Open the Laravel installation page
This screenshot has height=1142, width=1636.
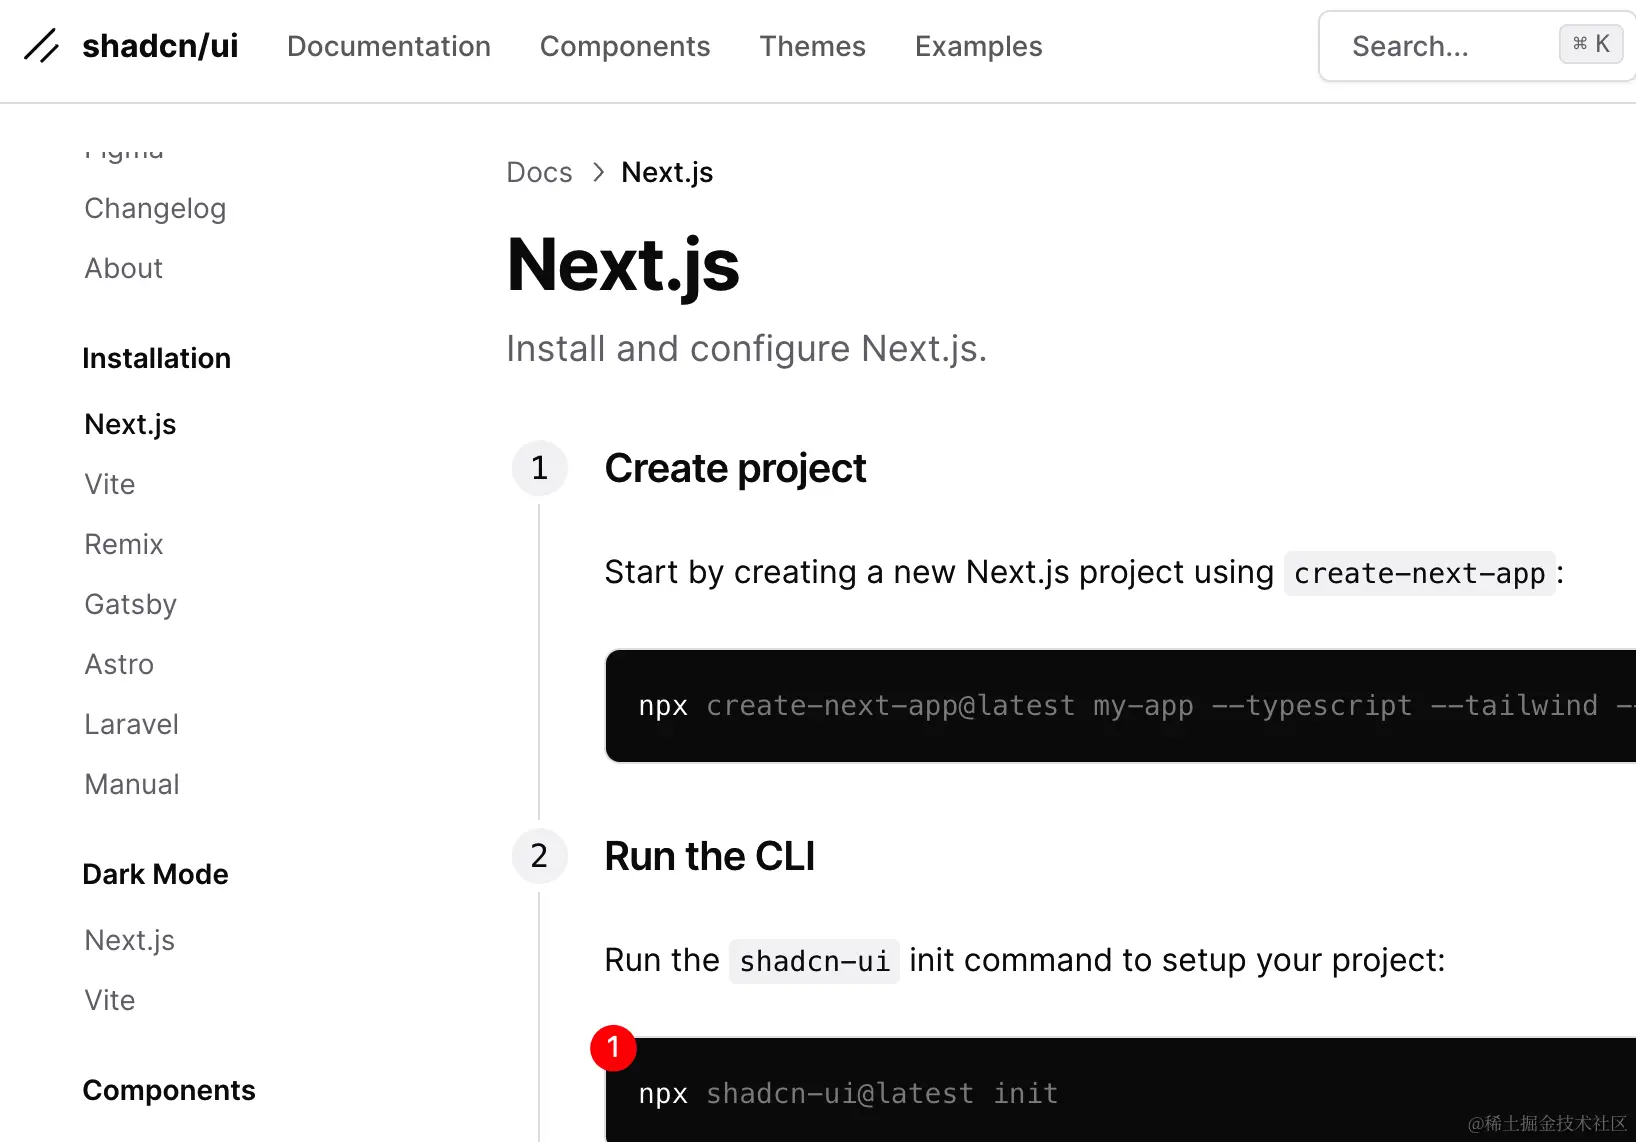(x=132, y=724)
